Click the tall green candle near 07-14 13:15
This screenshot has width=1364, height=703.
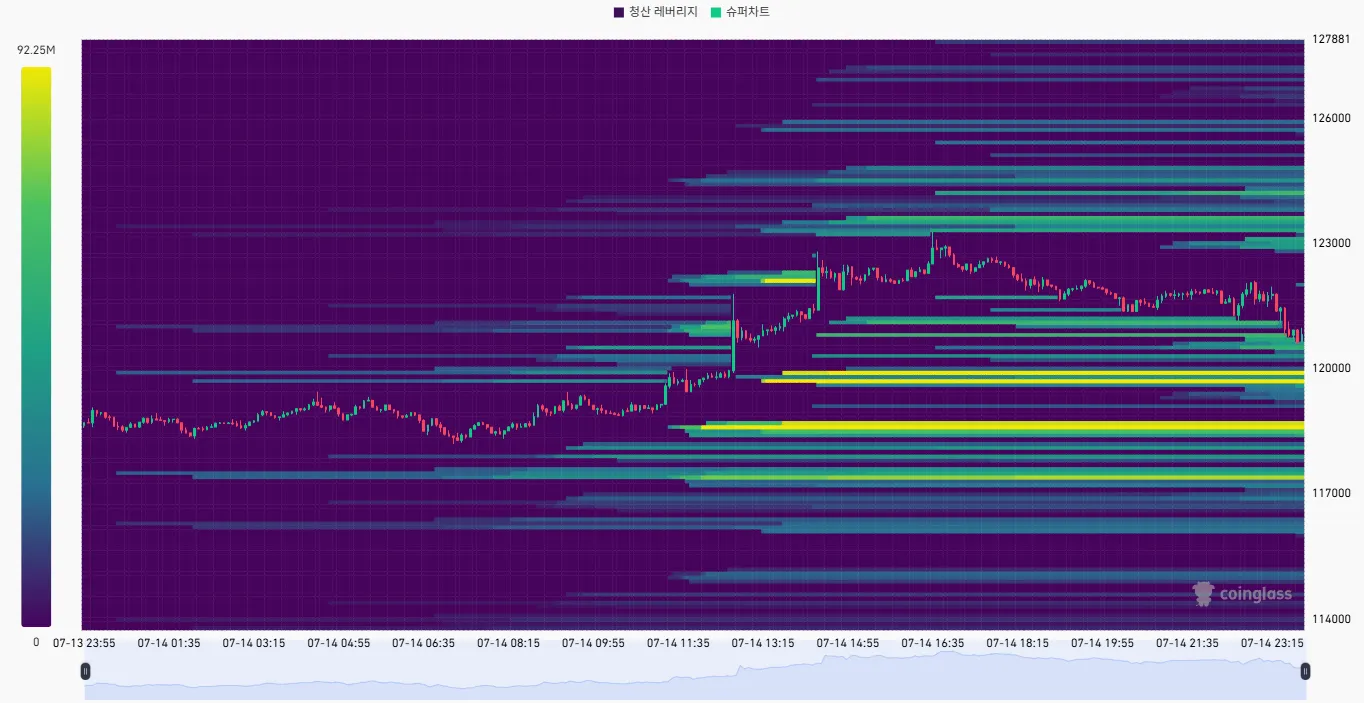[733, 335]
